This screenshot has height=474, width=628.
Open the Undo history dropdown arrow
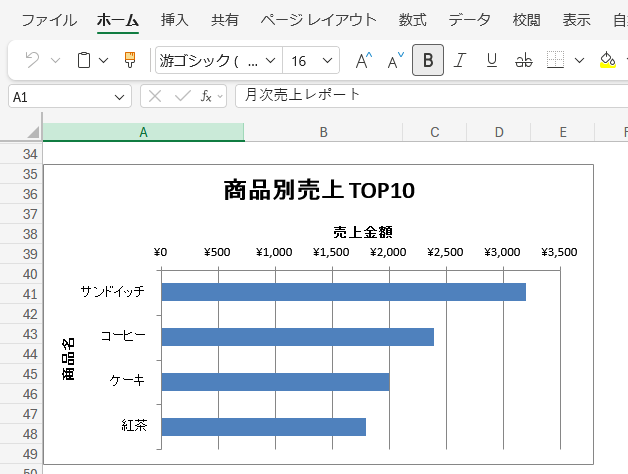click(x=56, y=61)
